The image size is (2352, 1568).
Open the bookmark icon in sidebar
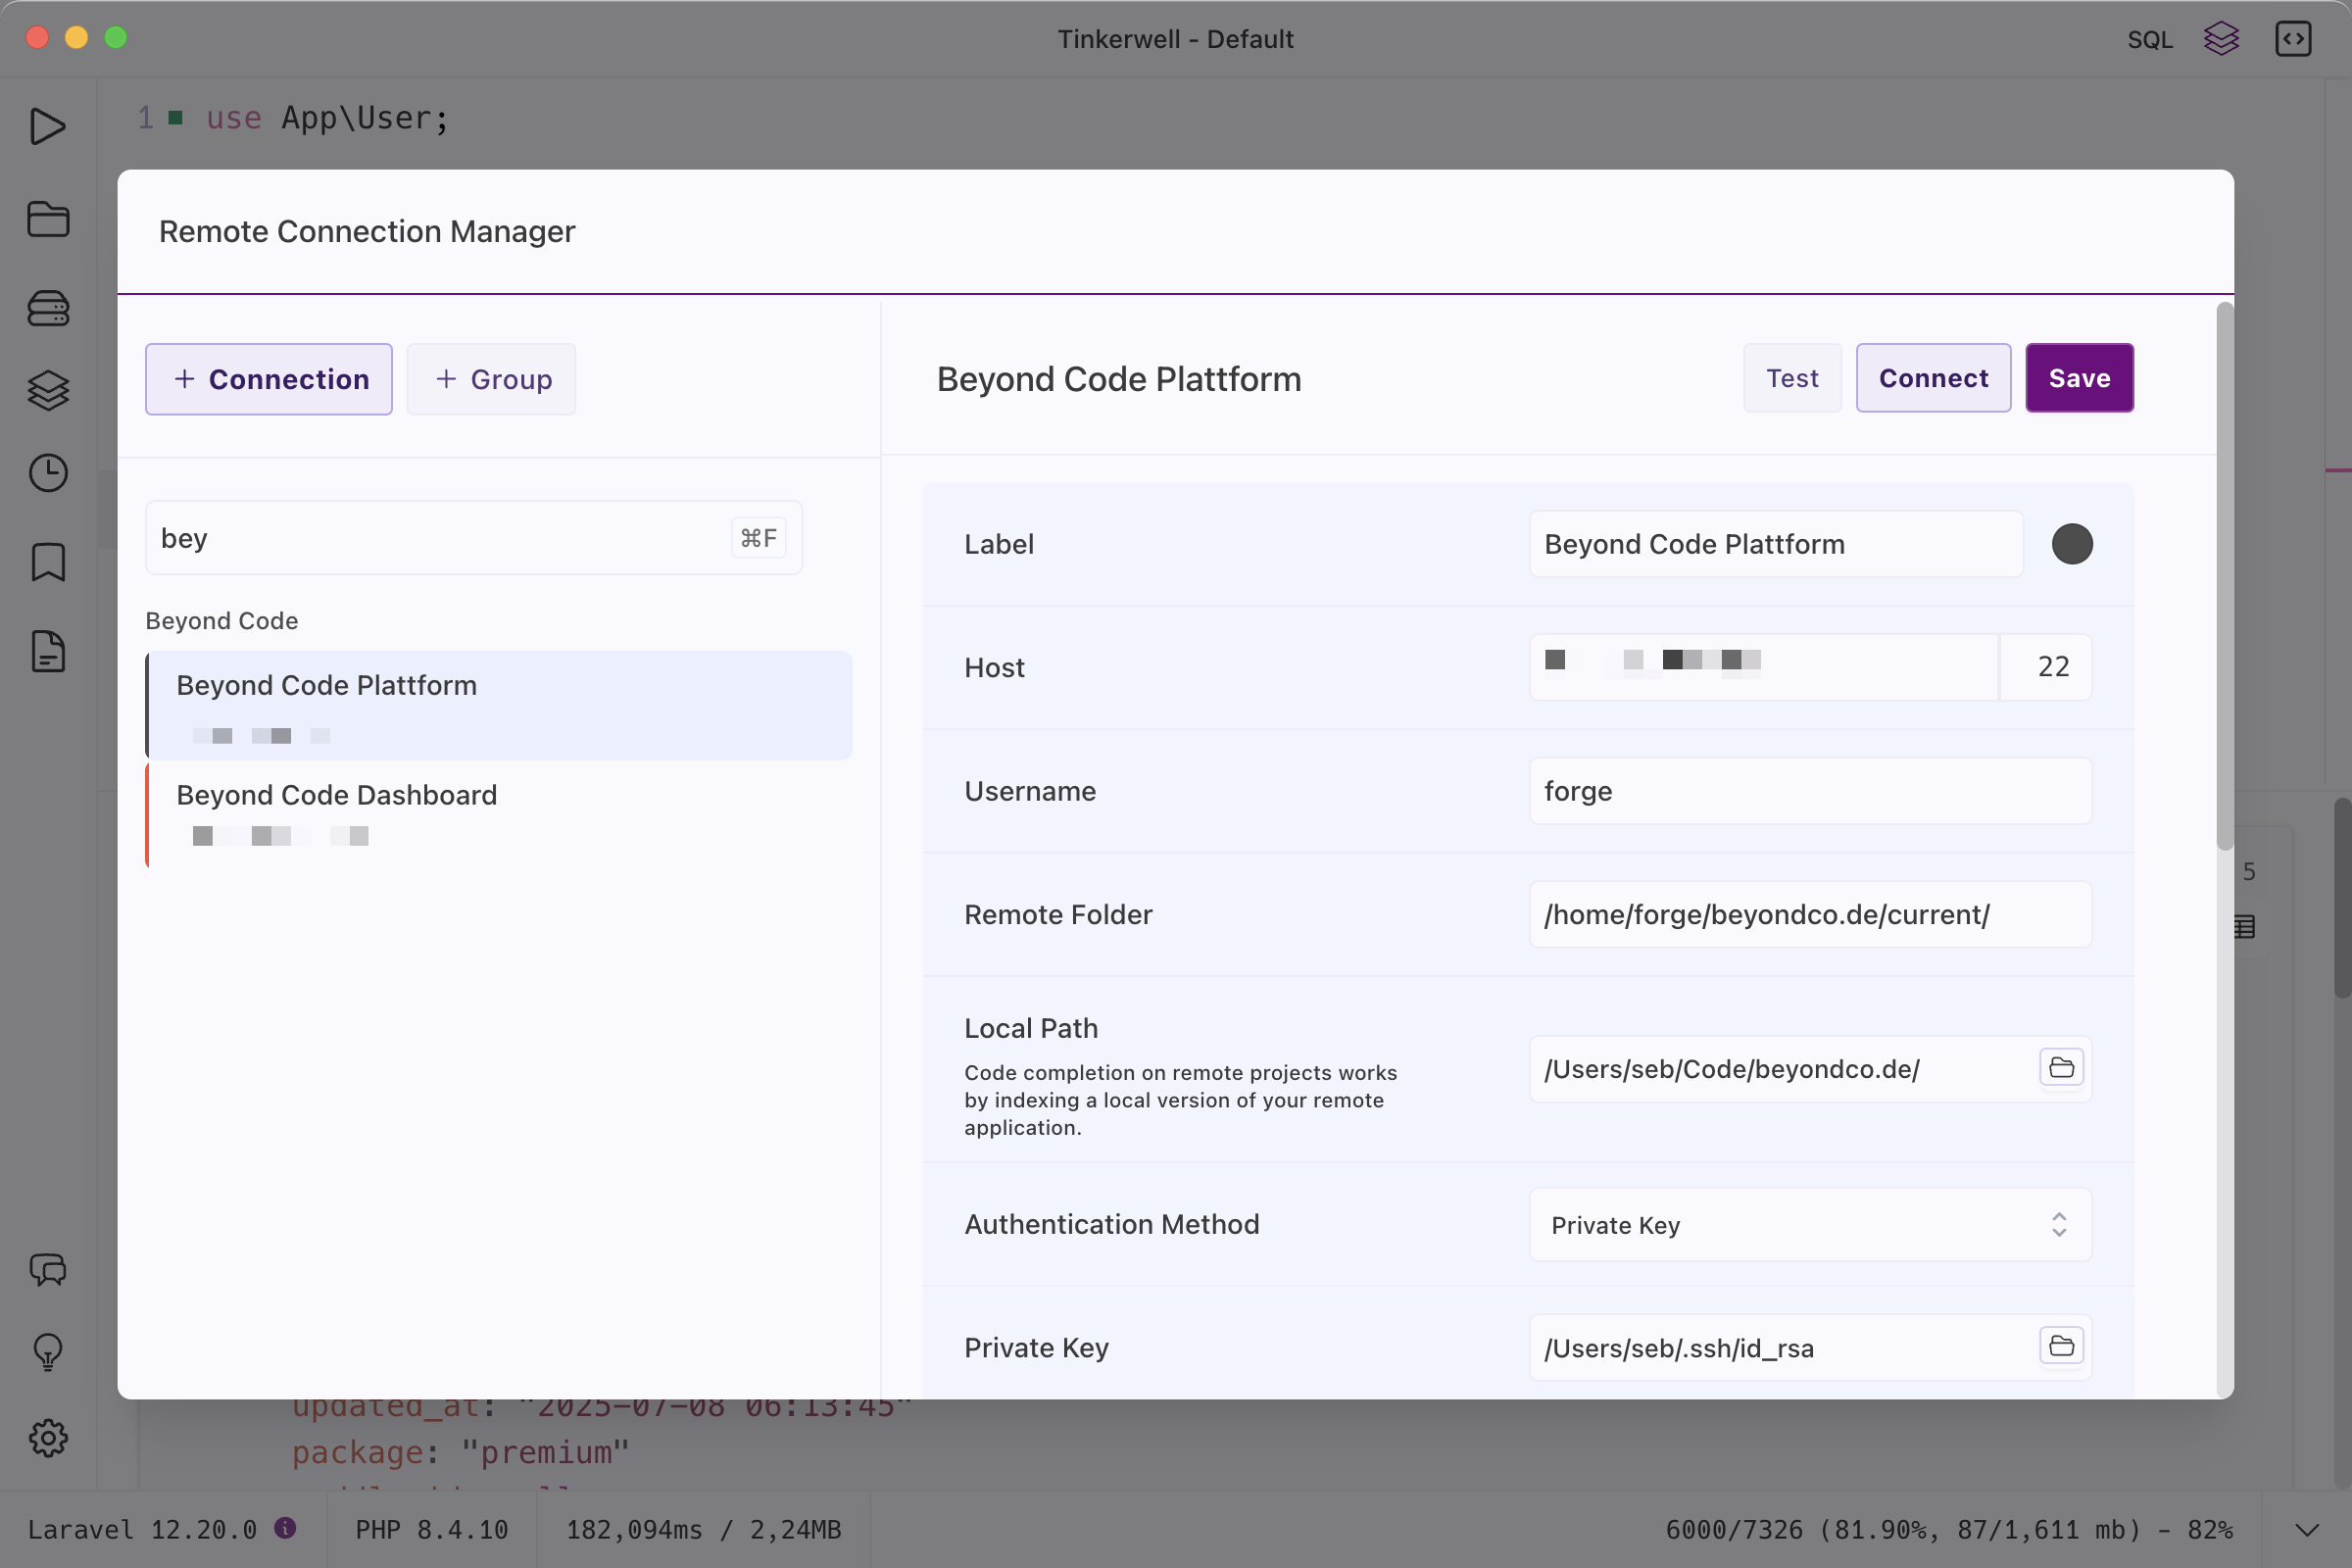click(47, 562)
